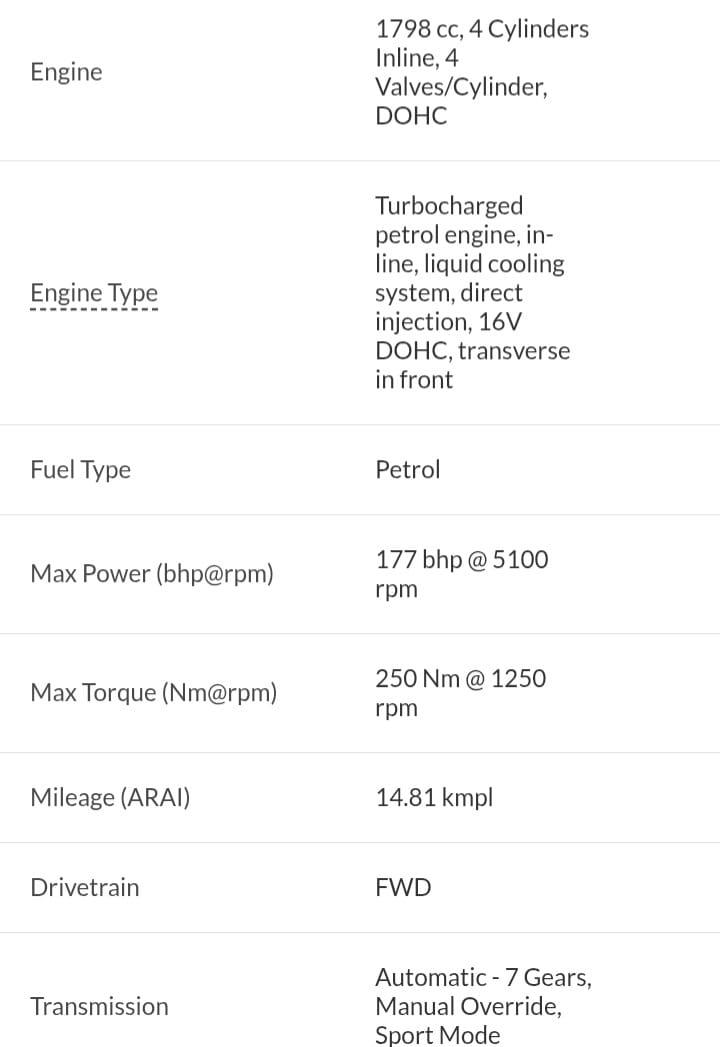The width and height of the screenshot is (720, 1047).
Task: Select the Mileage (ARAI) label
Action: tap(110, 797)
